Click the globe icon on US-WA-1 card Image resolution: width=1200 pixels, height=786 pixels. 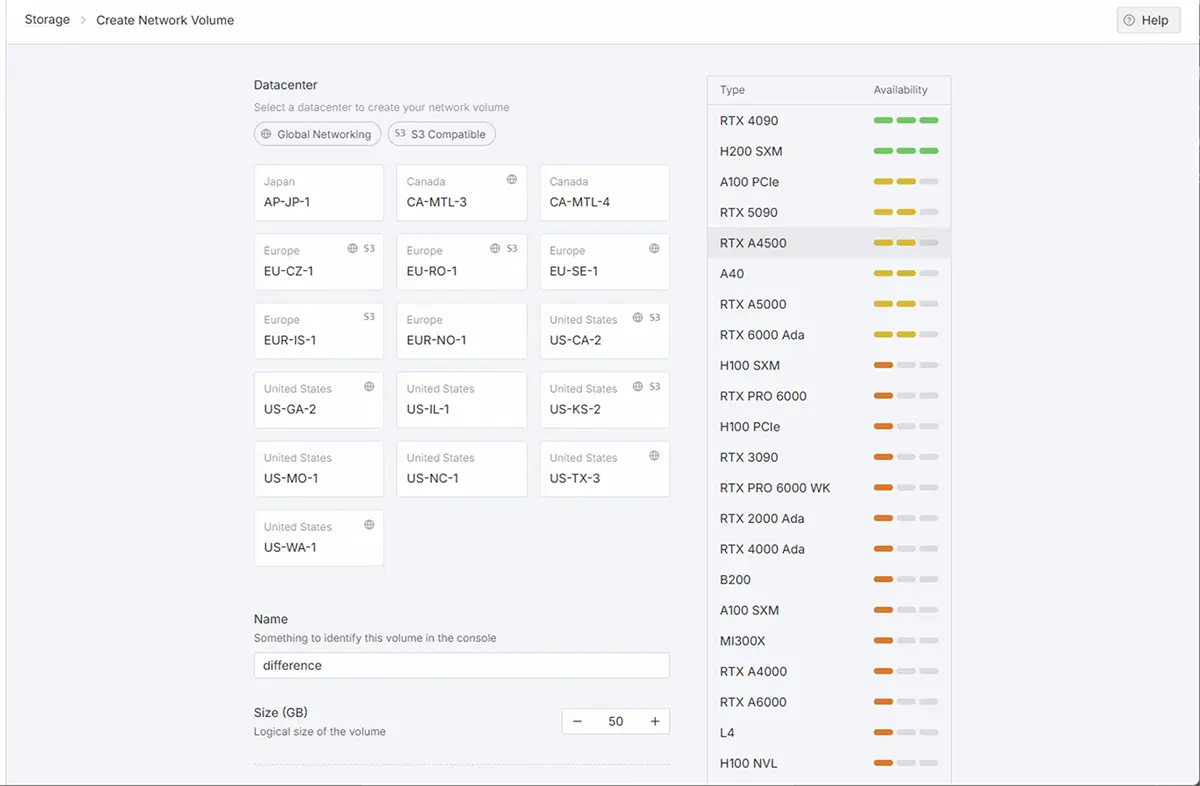click(369, 524)
